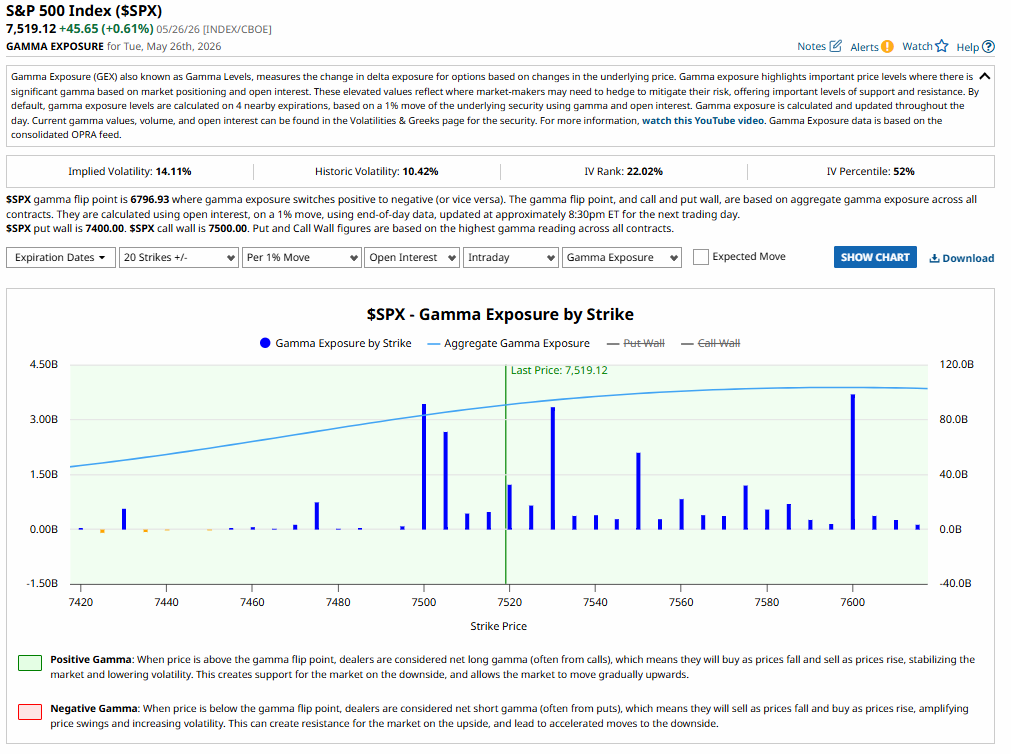Open the watch this YouTube video link
Image resolution: width=1011 pixels, height=754 pixels.
(703, 121)
